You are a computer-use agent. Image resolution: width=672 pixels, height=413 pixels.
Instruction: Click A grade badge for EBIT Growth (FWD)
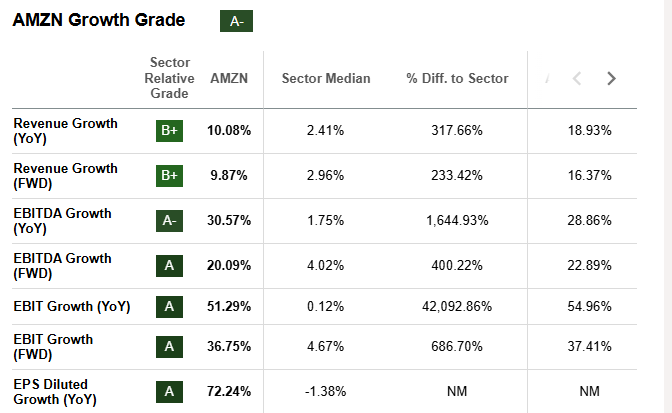tap(169, 346)
